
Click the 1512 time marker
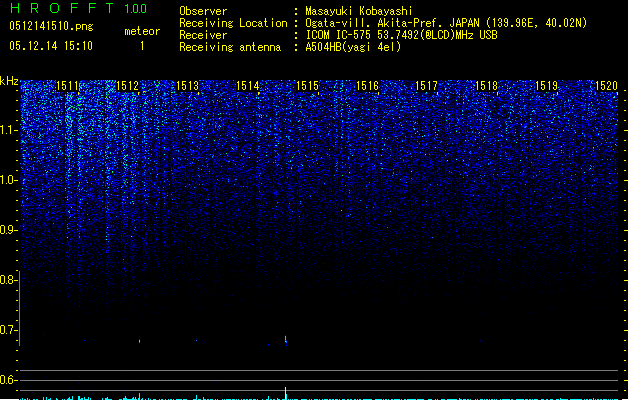coord(127,86)
